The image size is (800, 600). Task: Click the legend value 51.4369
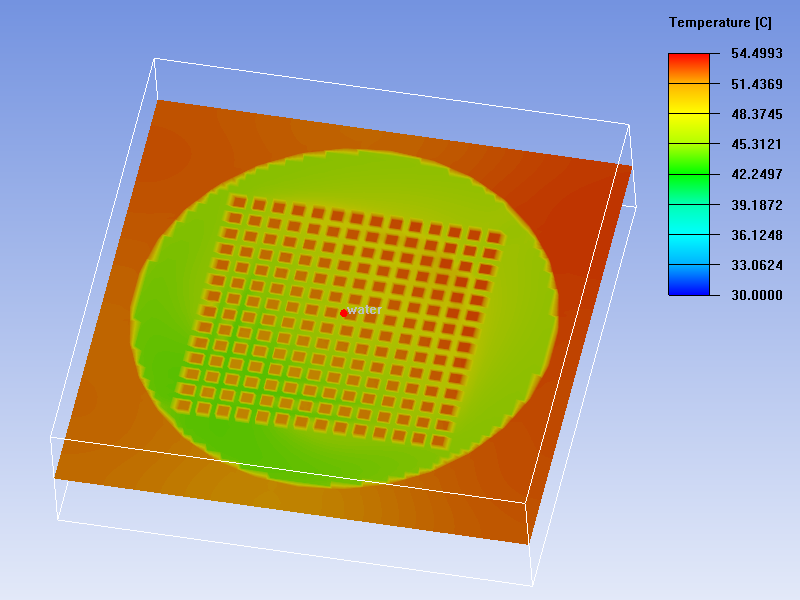(x=757, y=84)
